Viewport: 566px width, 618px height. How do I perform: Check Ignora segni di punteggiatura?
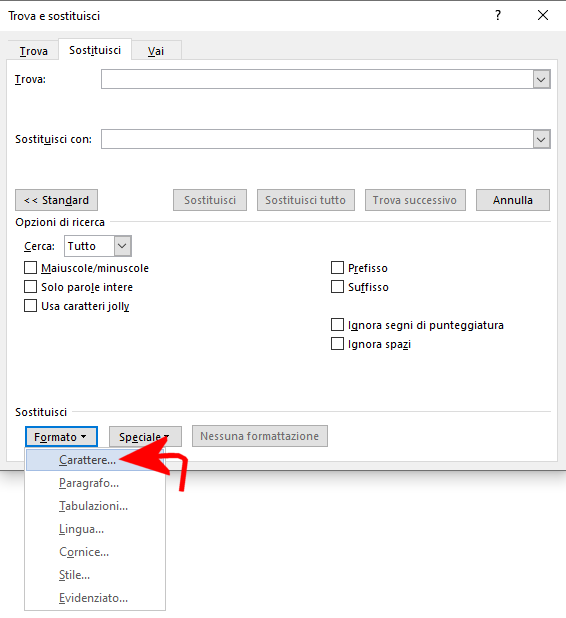click(337, 325)
